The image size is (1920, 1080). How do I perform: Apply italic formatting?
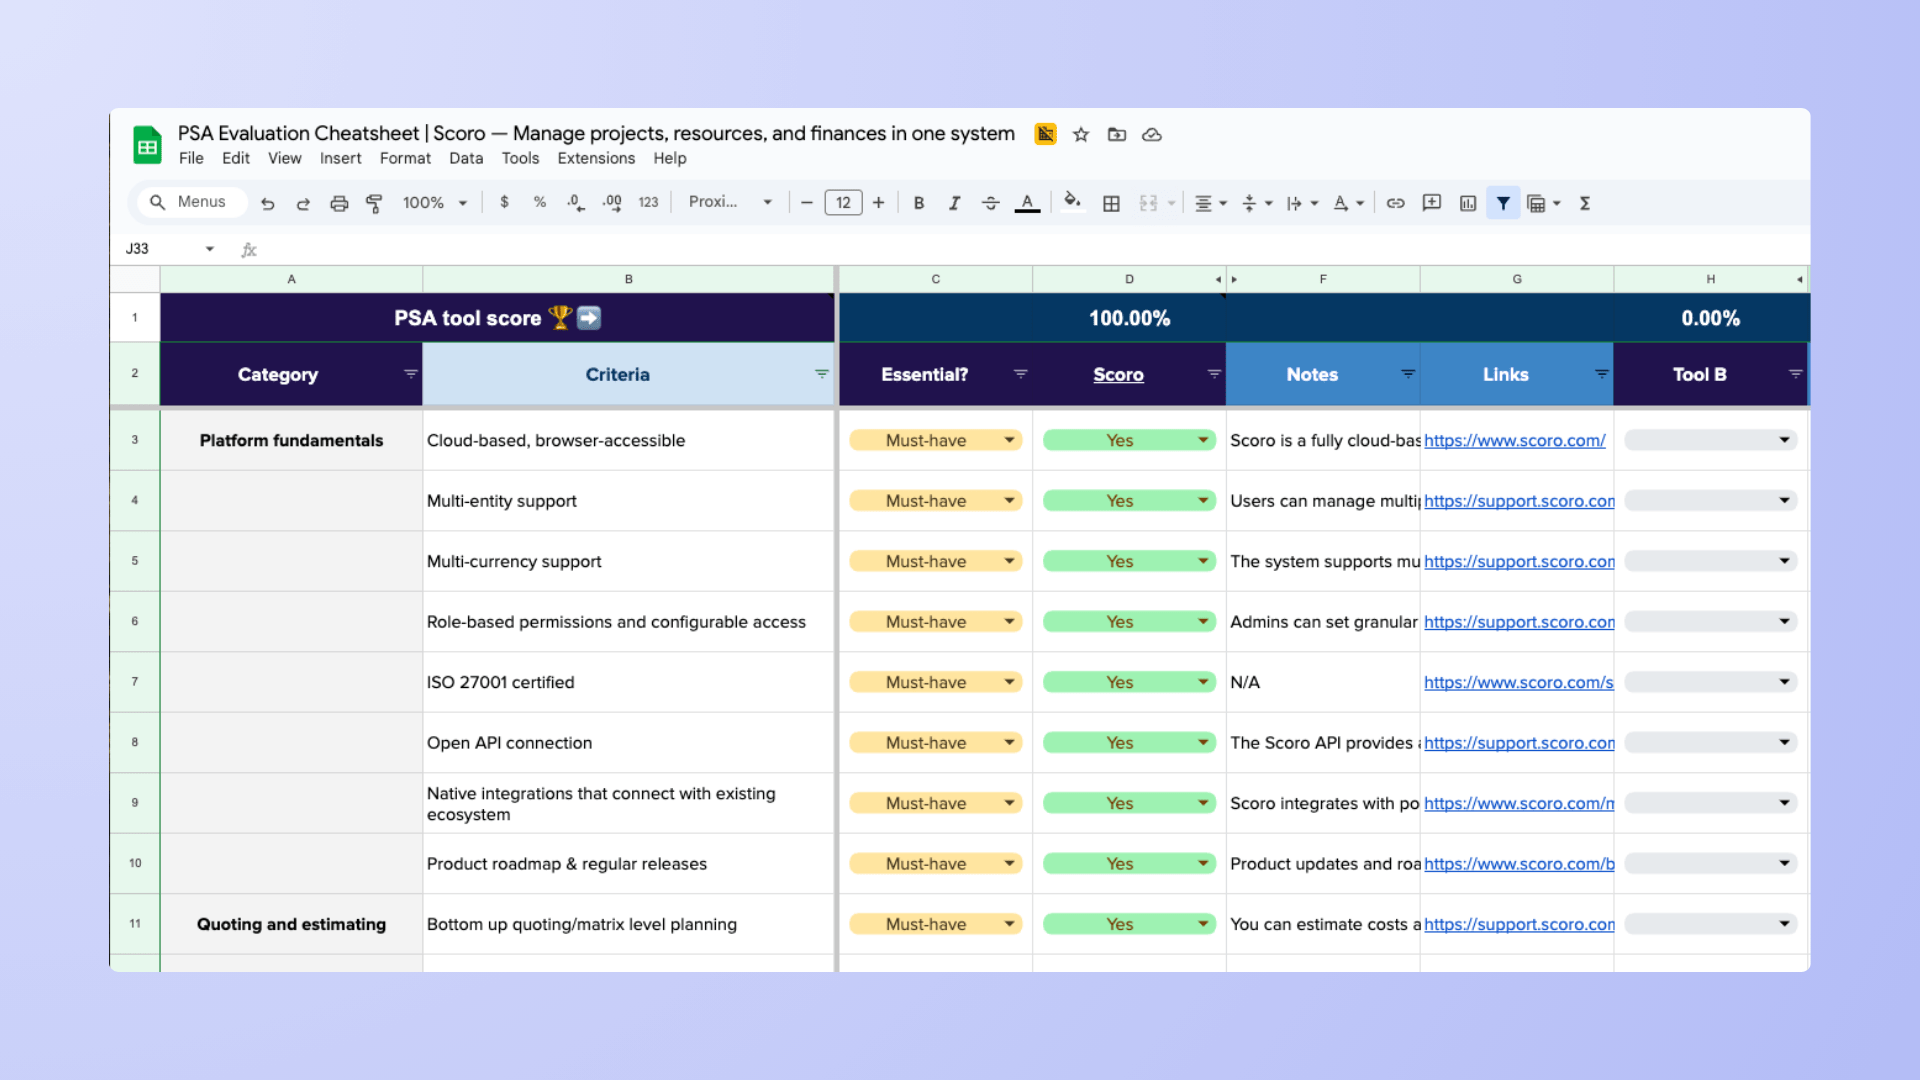click(x=955, y=203)
